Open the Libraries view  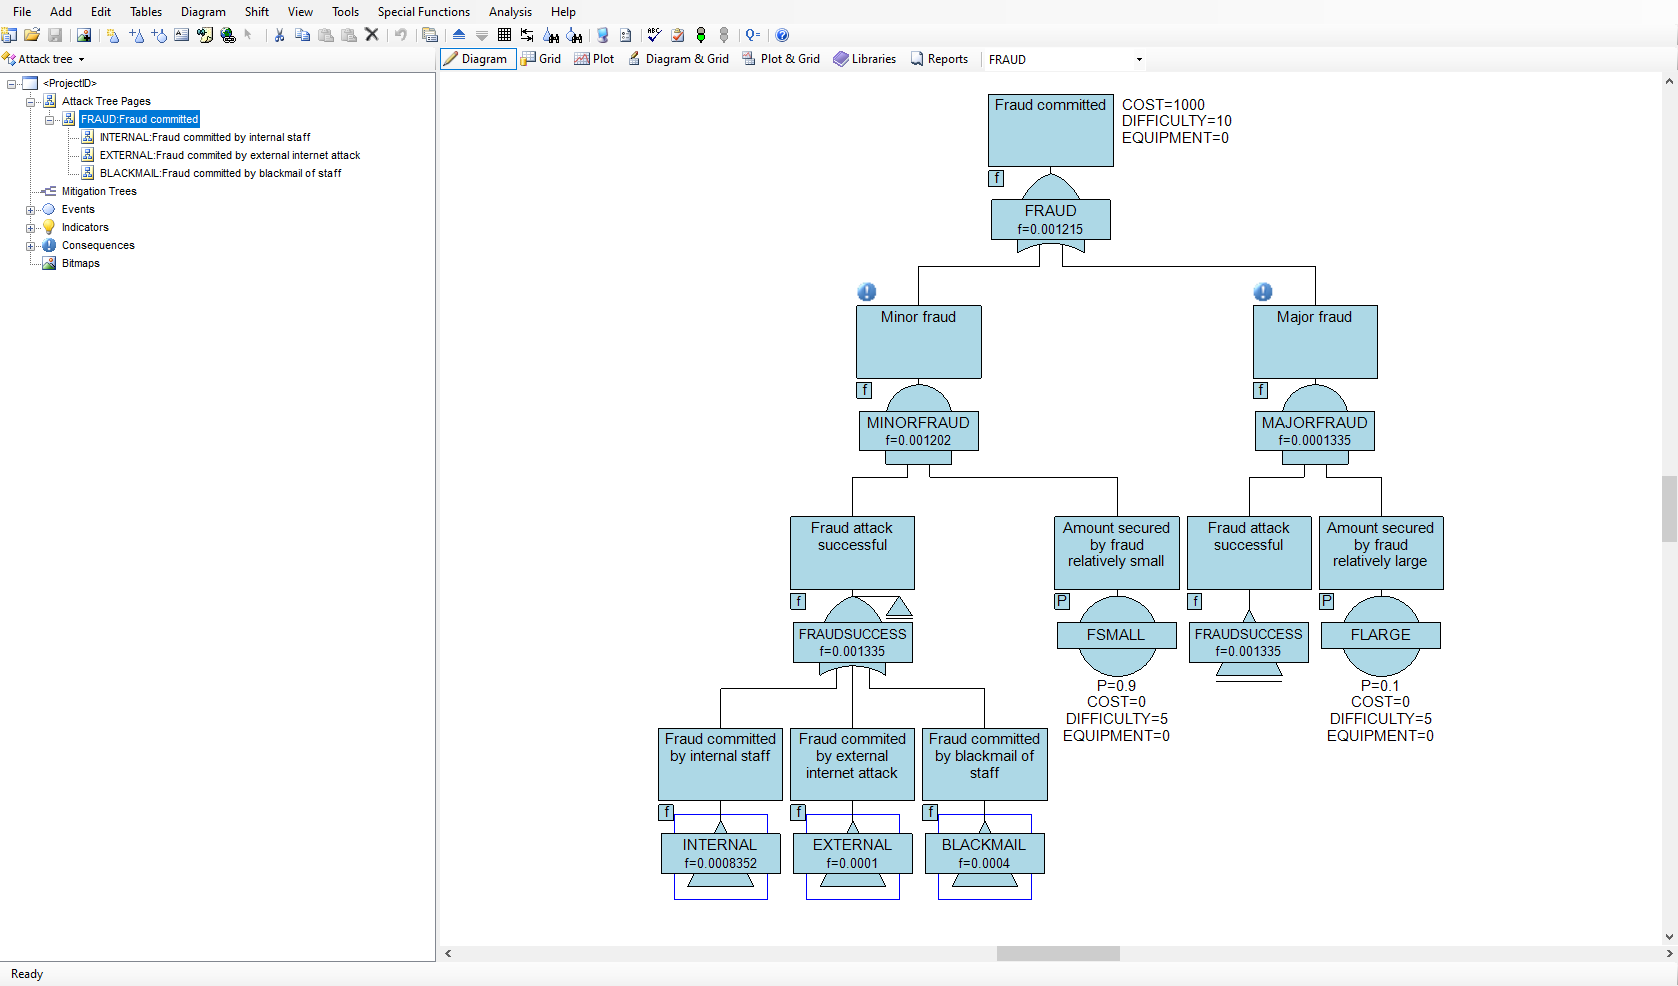[865, 59]
